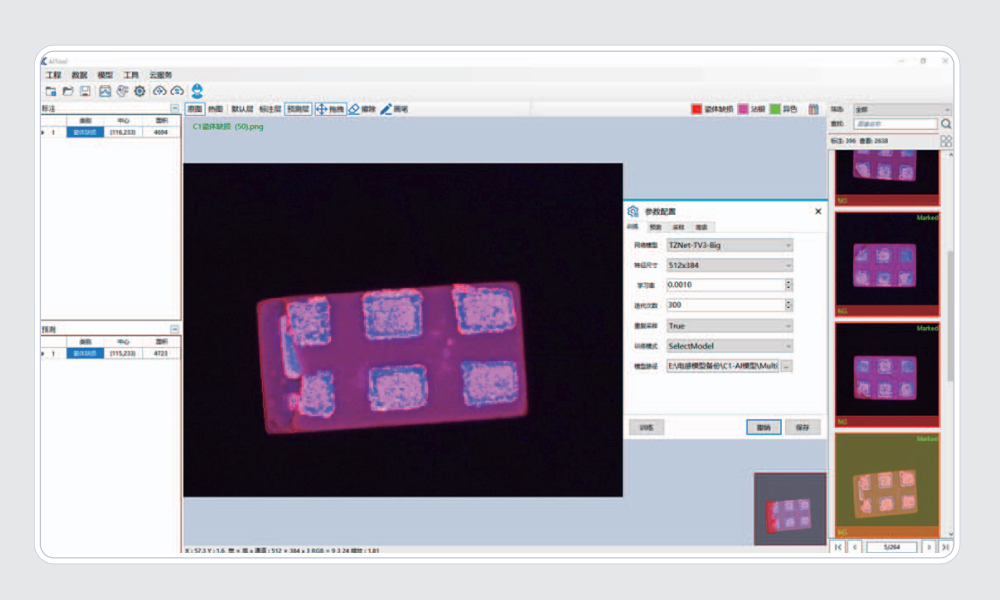Click the red 瓷体缺损 color swatch

pos(697,109)
